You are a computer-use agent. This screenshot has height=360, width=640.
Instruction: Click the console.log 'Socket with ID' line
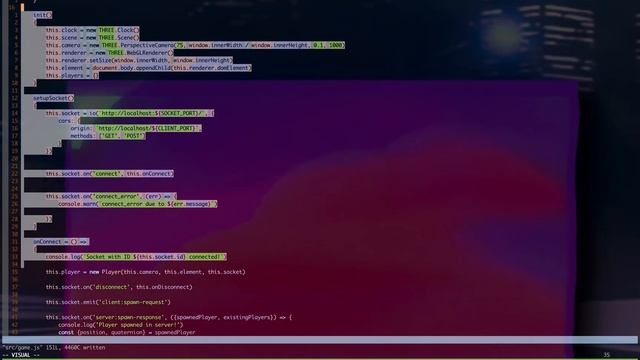point(136,257)
